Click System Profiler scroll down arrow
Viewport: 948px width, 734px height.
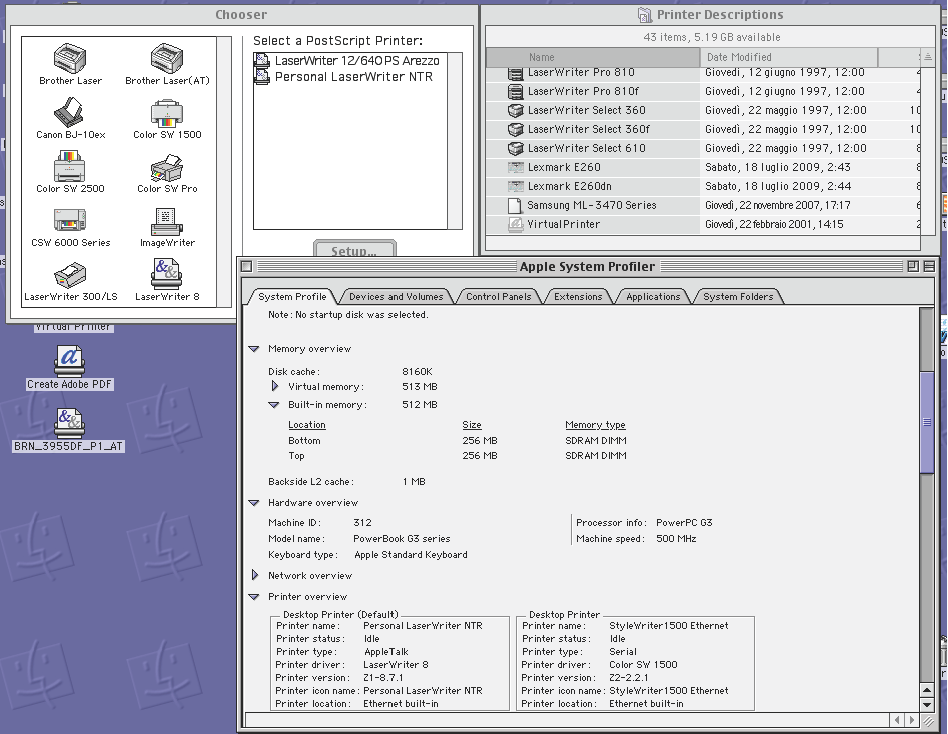(926, 704)
